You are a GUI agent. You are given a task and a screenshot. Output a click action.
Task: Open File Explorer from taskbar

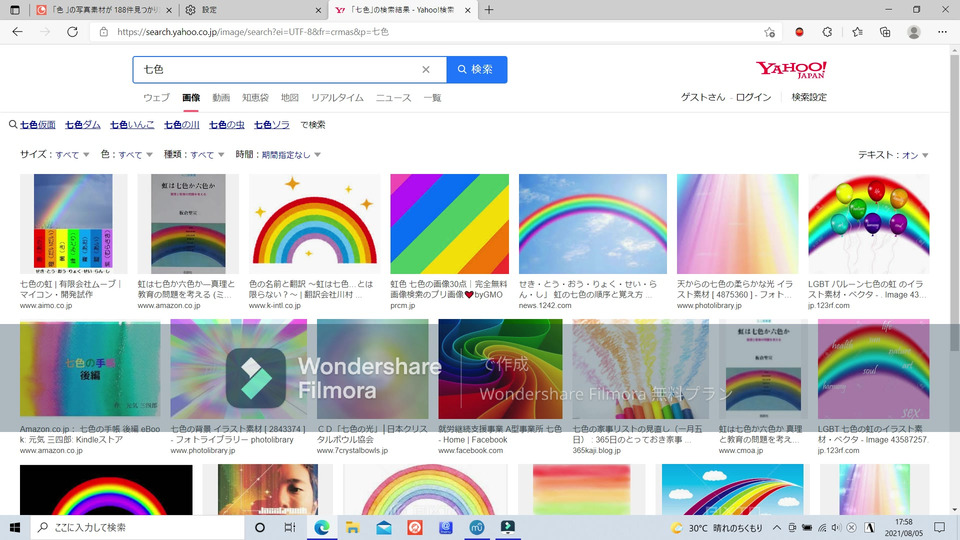click(352, 527)
